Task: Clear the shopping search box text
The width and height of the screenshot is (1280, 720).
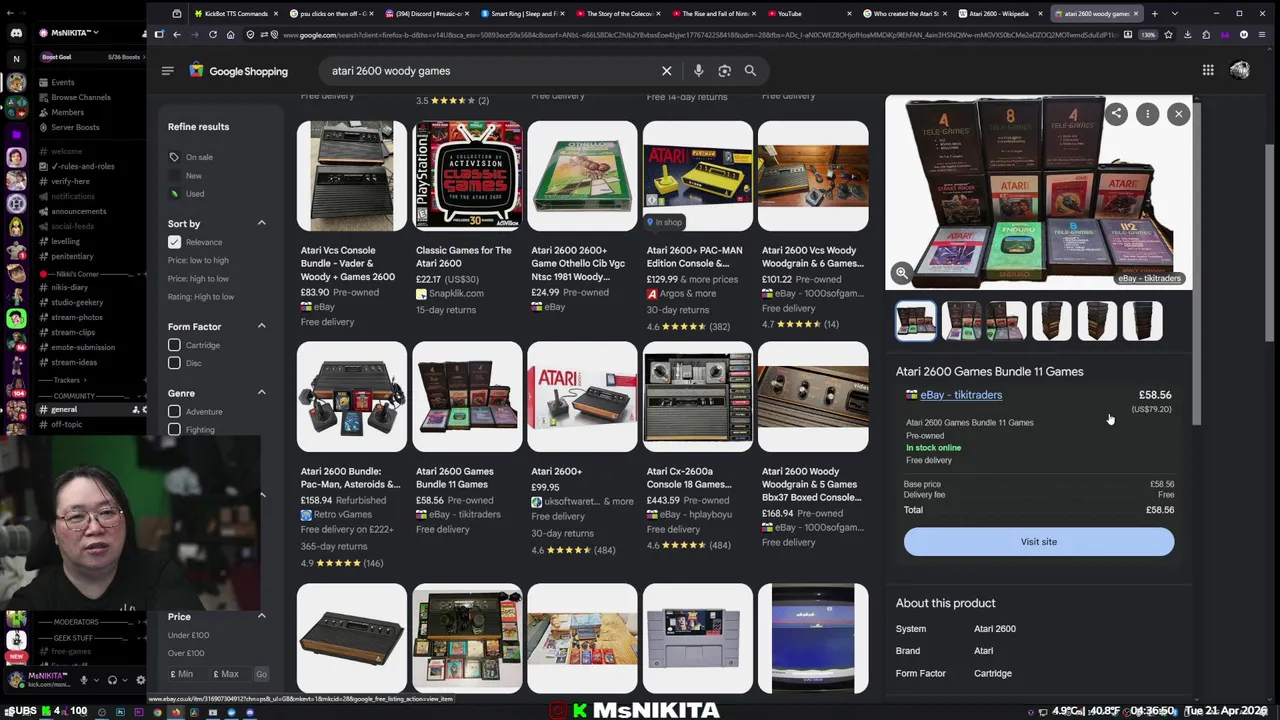Action: pos(667,71)
